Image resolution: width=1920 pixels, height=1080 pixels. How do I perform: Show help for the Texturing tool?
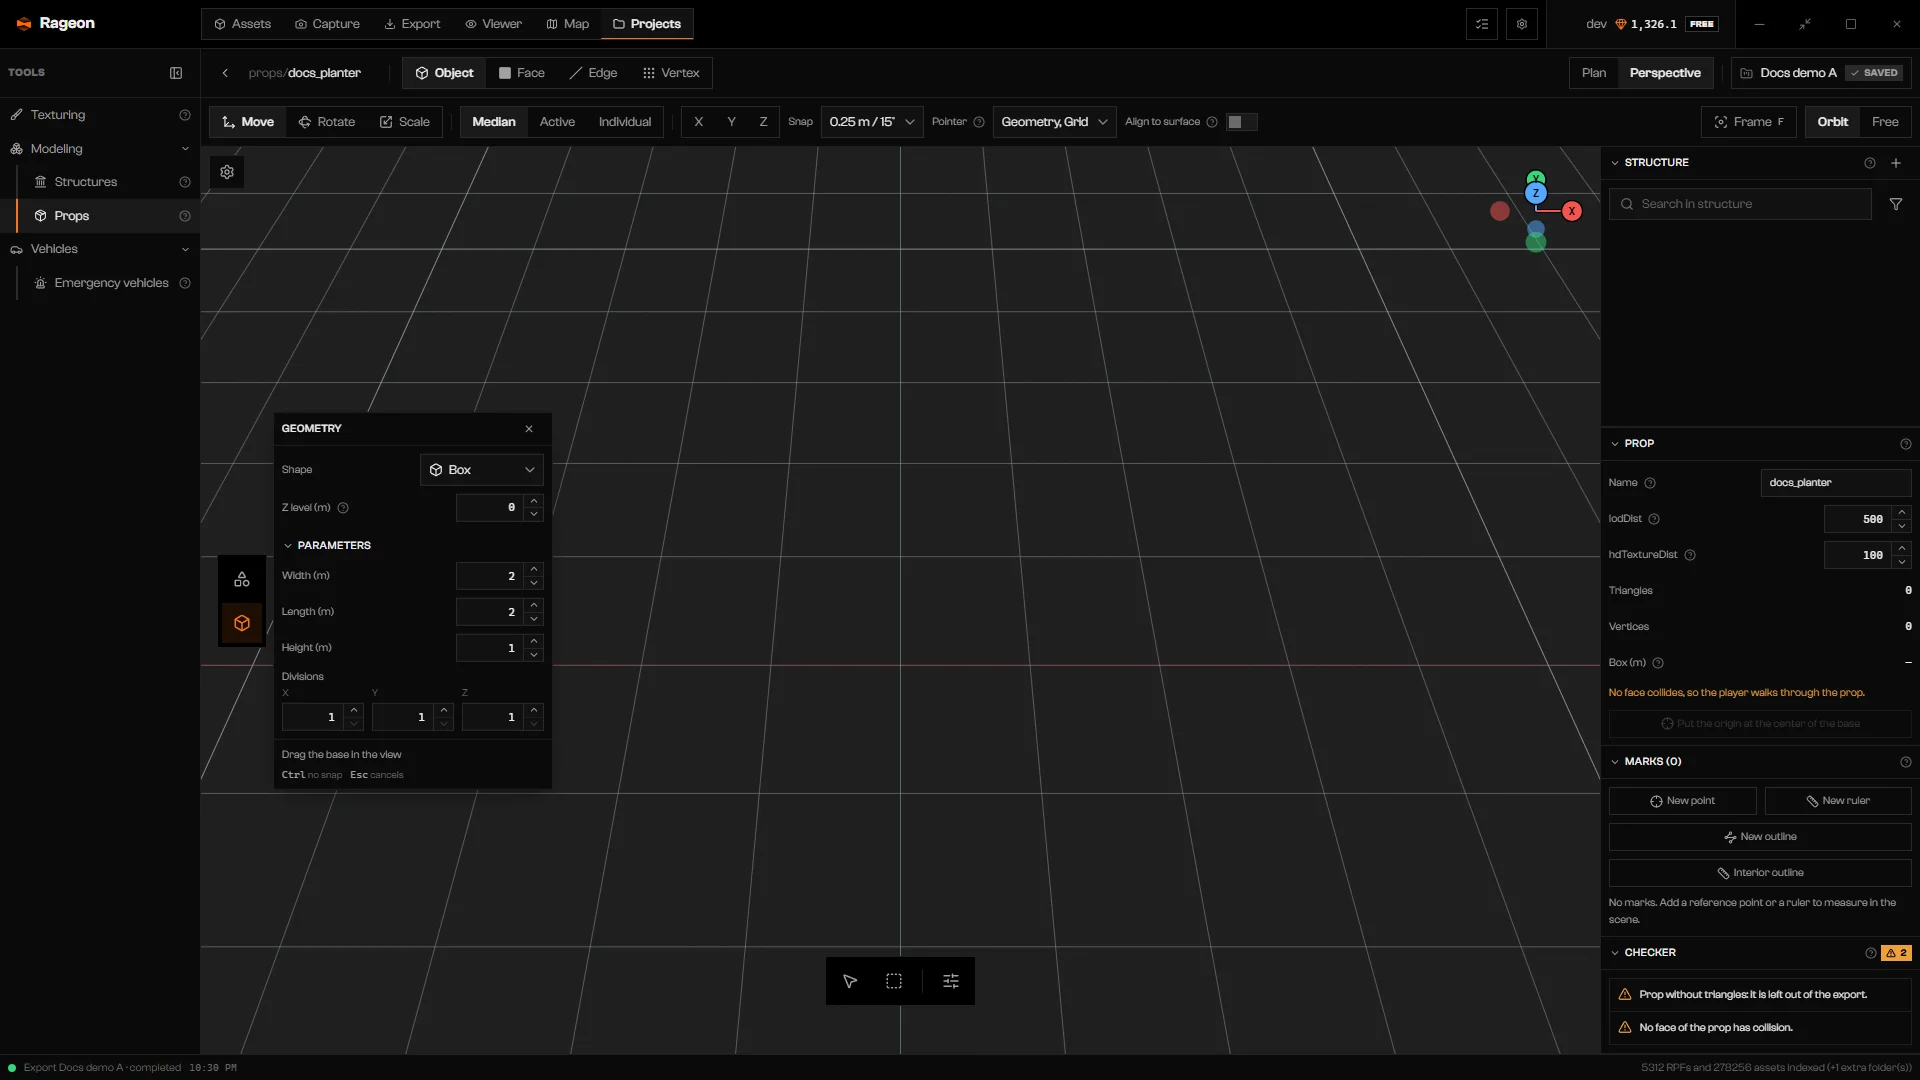[x=185, y=115]
